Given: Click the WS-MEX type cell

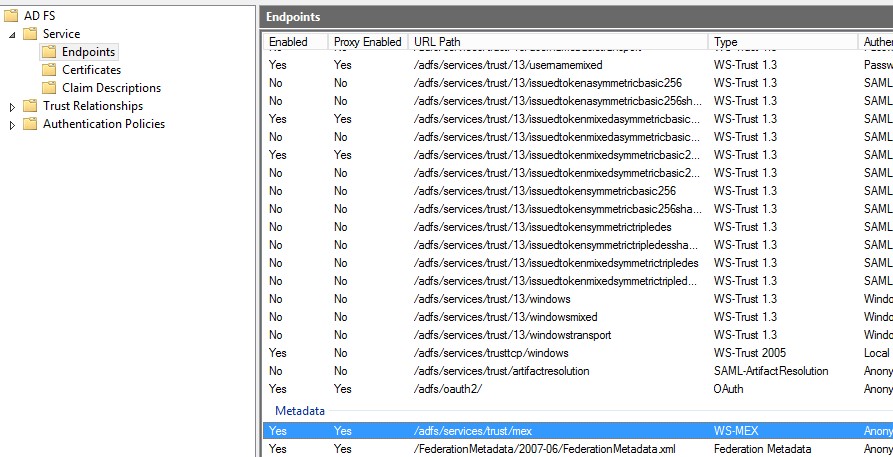Looking at the screenshot, I should click(736, 431).
